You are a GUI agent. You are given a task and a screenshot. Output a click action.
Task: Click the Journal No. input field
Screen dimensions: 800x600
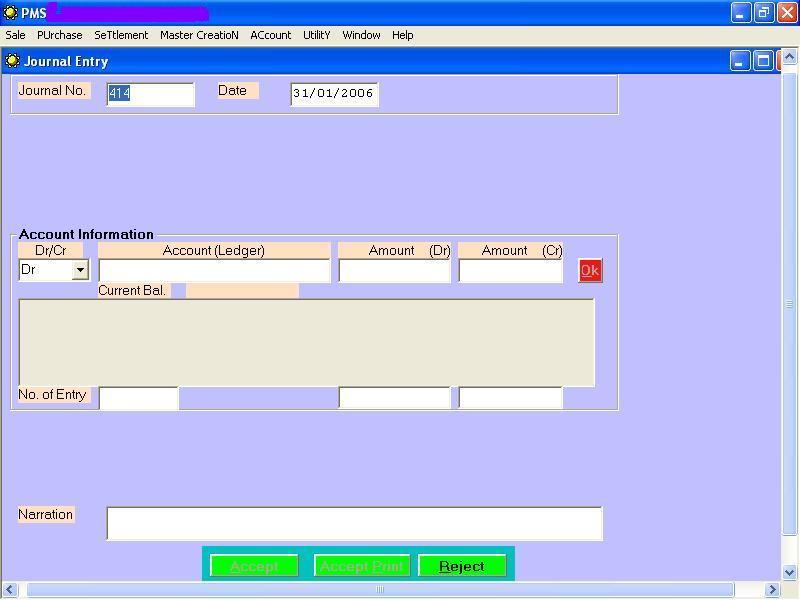[x=150, y=94]
